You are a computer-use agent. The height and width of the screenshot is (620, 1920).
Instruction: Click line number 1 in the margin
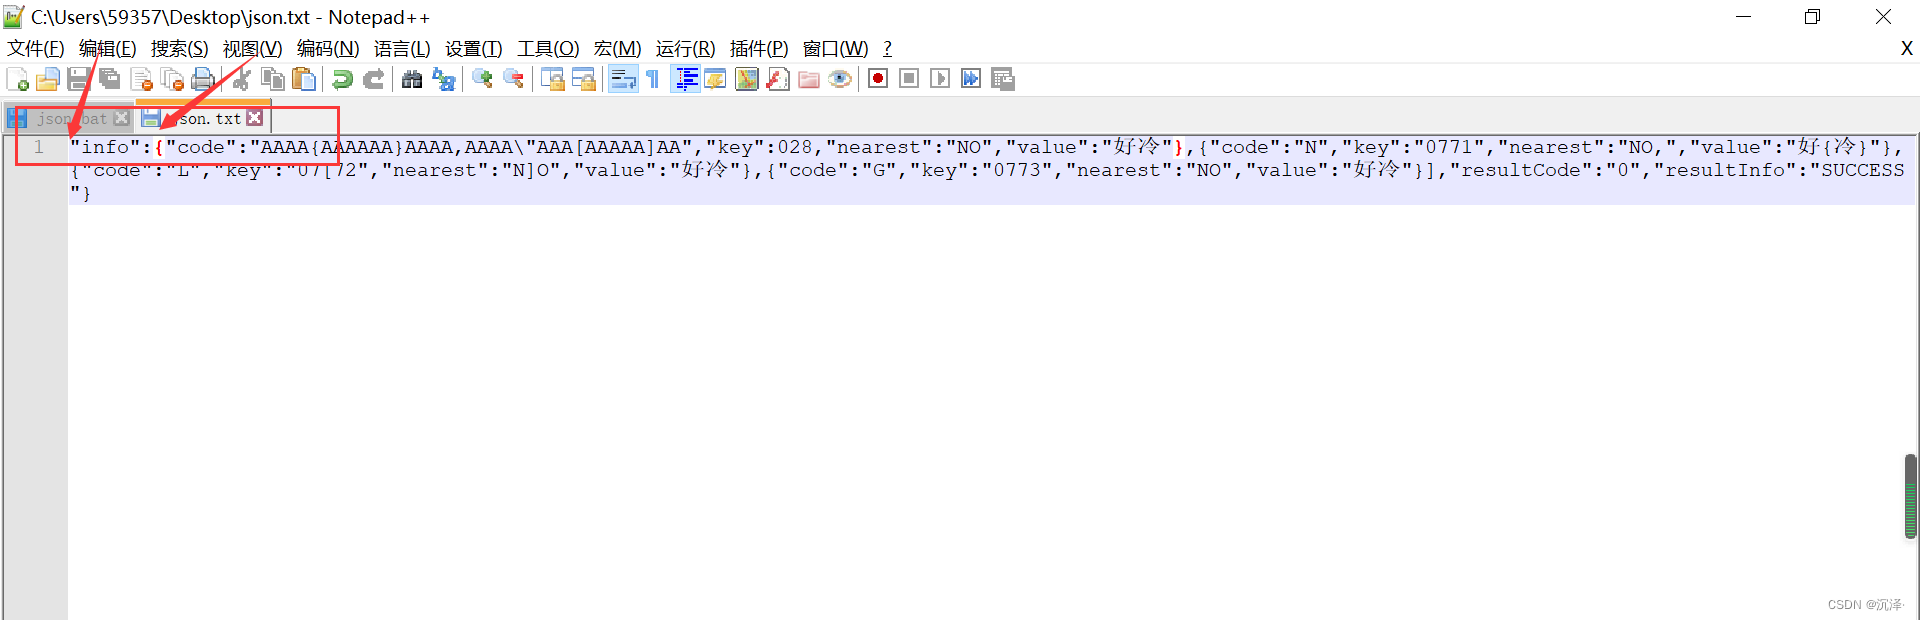38,147
